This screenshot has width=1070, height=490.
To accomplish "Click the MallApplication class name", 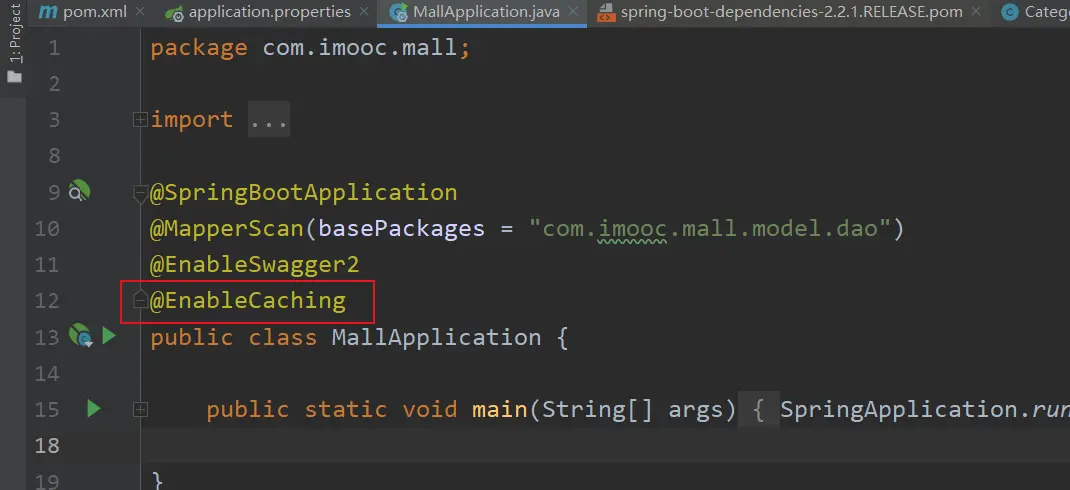I will (436, 337).
